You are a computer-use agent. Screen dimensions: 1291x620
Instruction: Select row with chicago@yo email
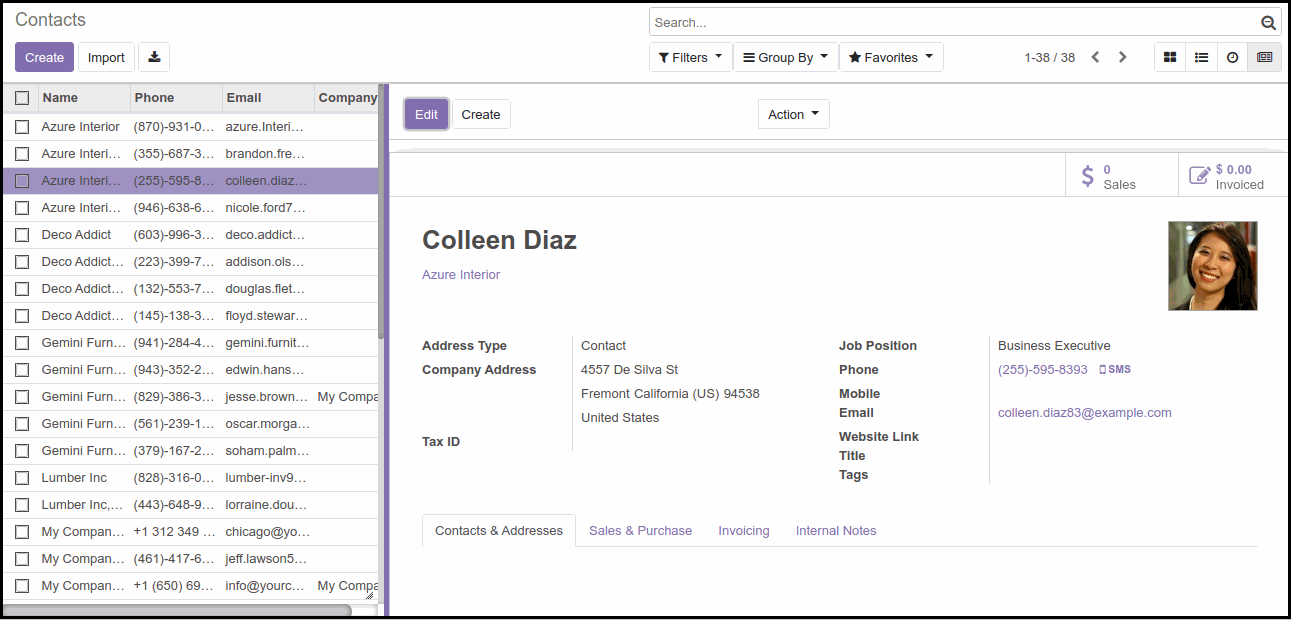(x=190, y=532)
